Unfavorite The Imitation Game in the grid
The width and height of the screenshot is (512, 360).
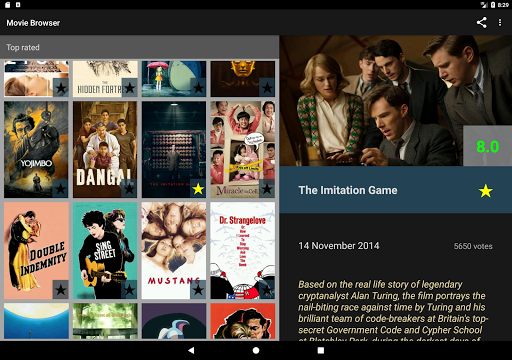coord(198,189)
